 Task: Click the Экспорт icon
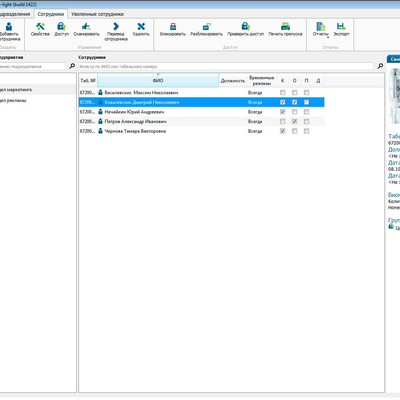[341, 26]
